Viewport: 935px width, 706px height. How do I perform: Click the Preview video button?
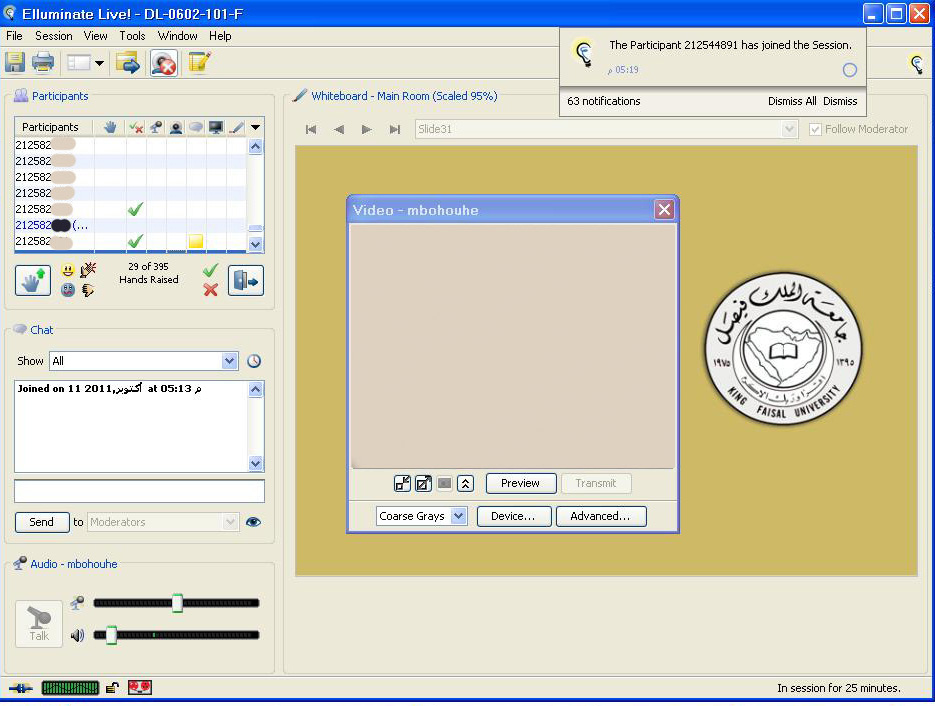click(521, 483)
